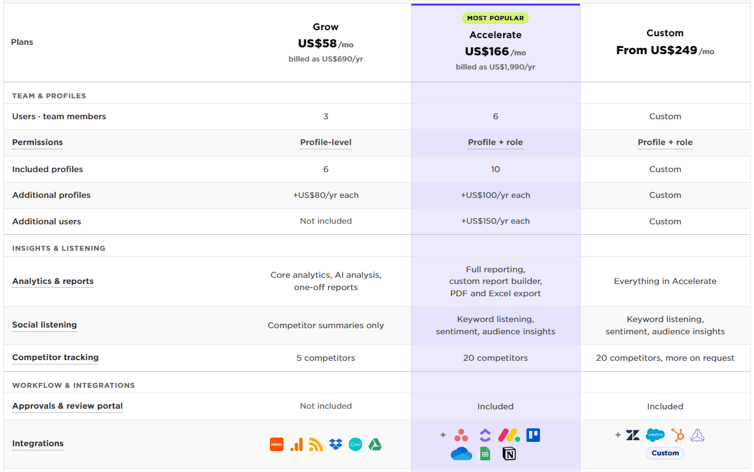Click the Google Drive icon

point(375,444)
